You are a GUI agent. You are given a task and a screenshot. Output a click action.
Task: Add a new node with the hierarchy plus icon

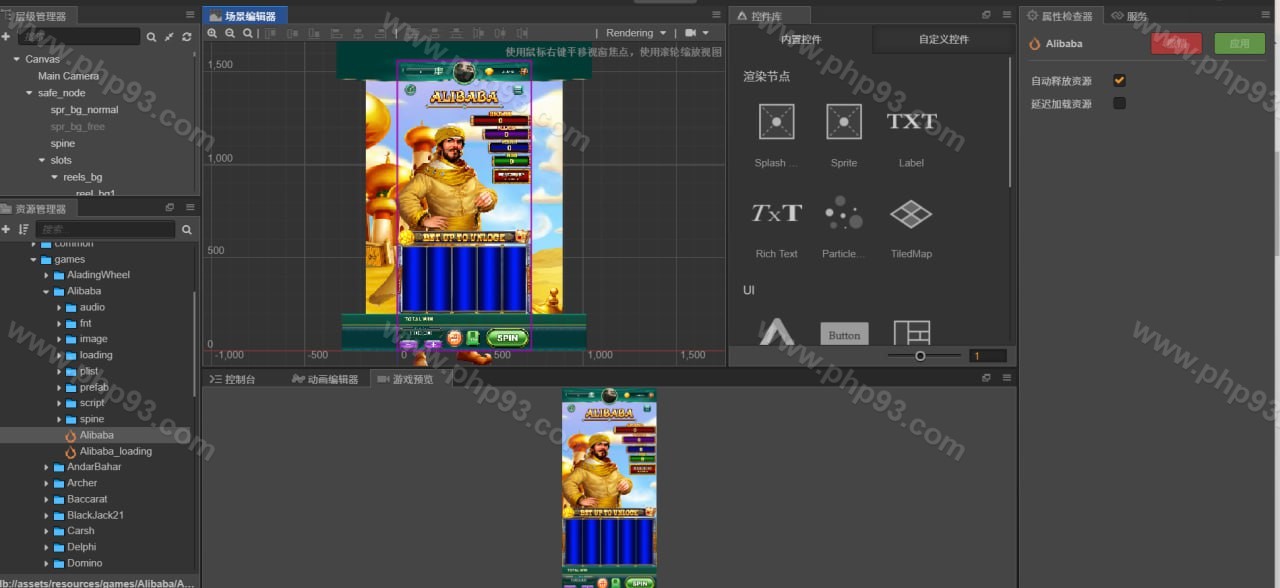pyautogui.click(x=6, y=37)
